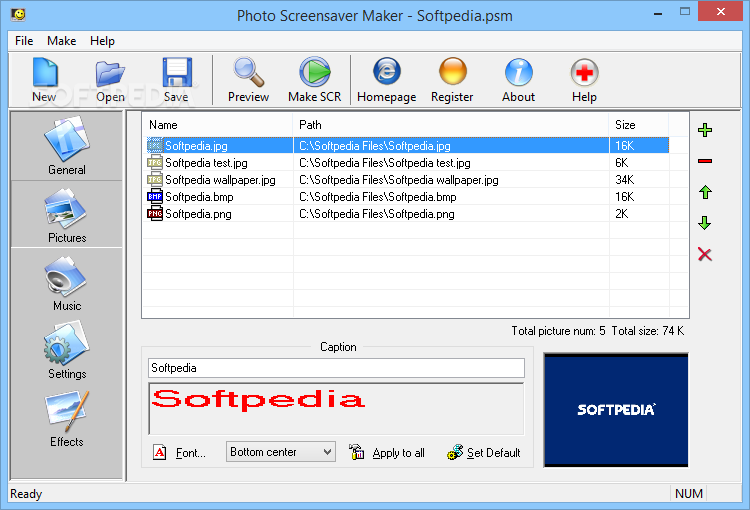Click the Apply to all button text
This screenshot has width=750, height=510.
[398, 453]
